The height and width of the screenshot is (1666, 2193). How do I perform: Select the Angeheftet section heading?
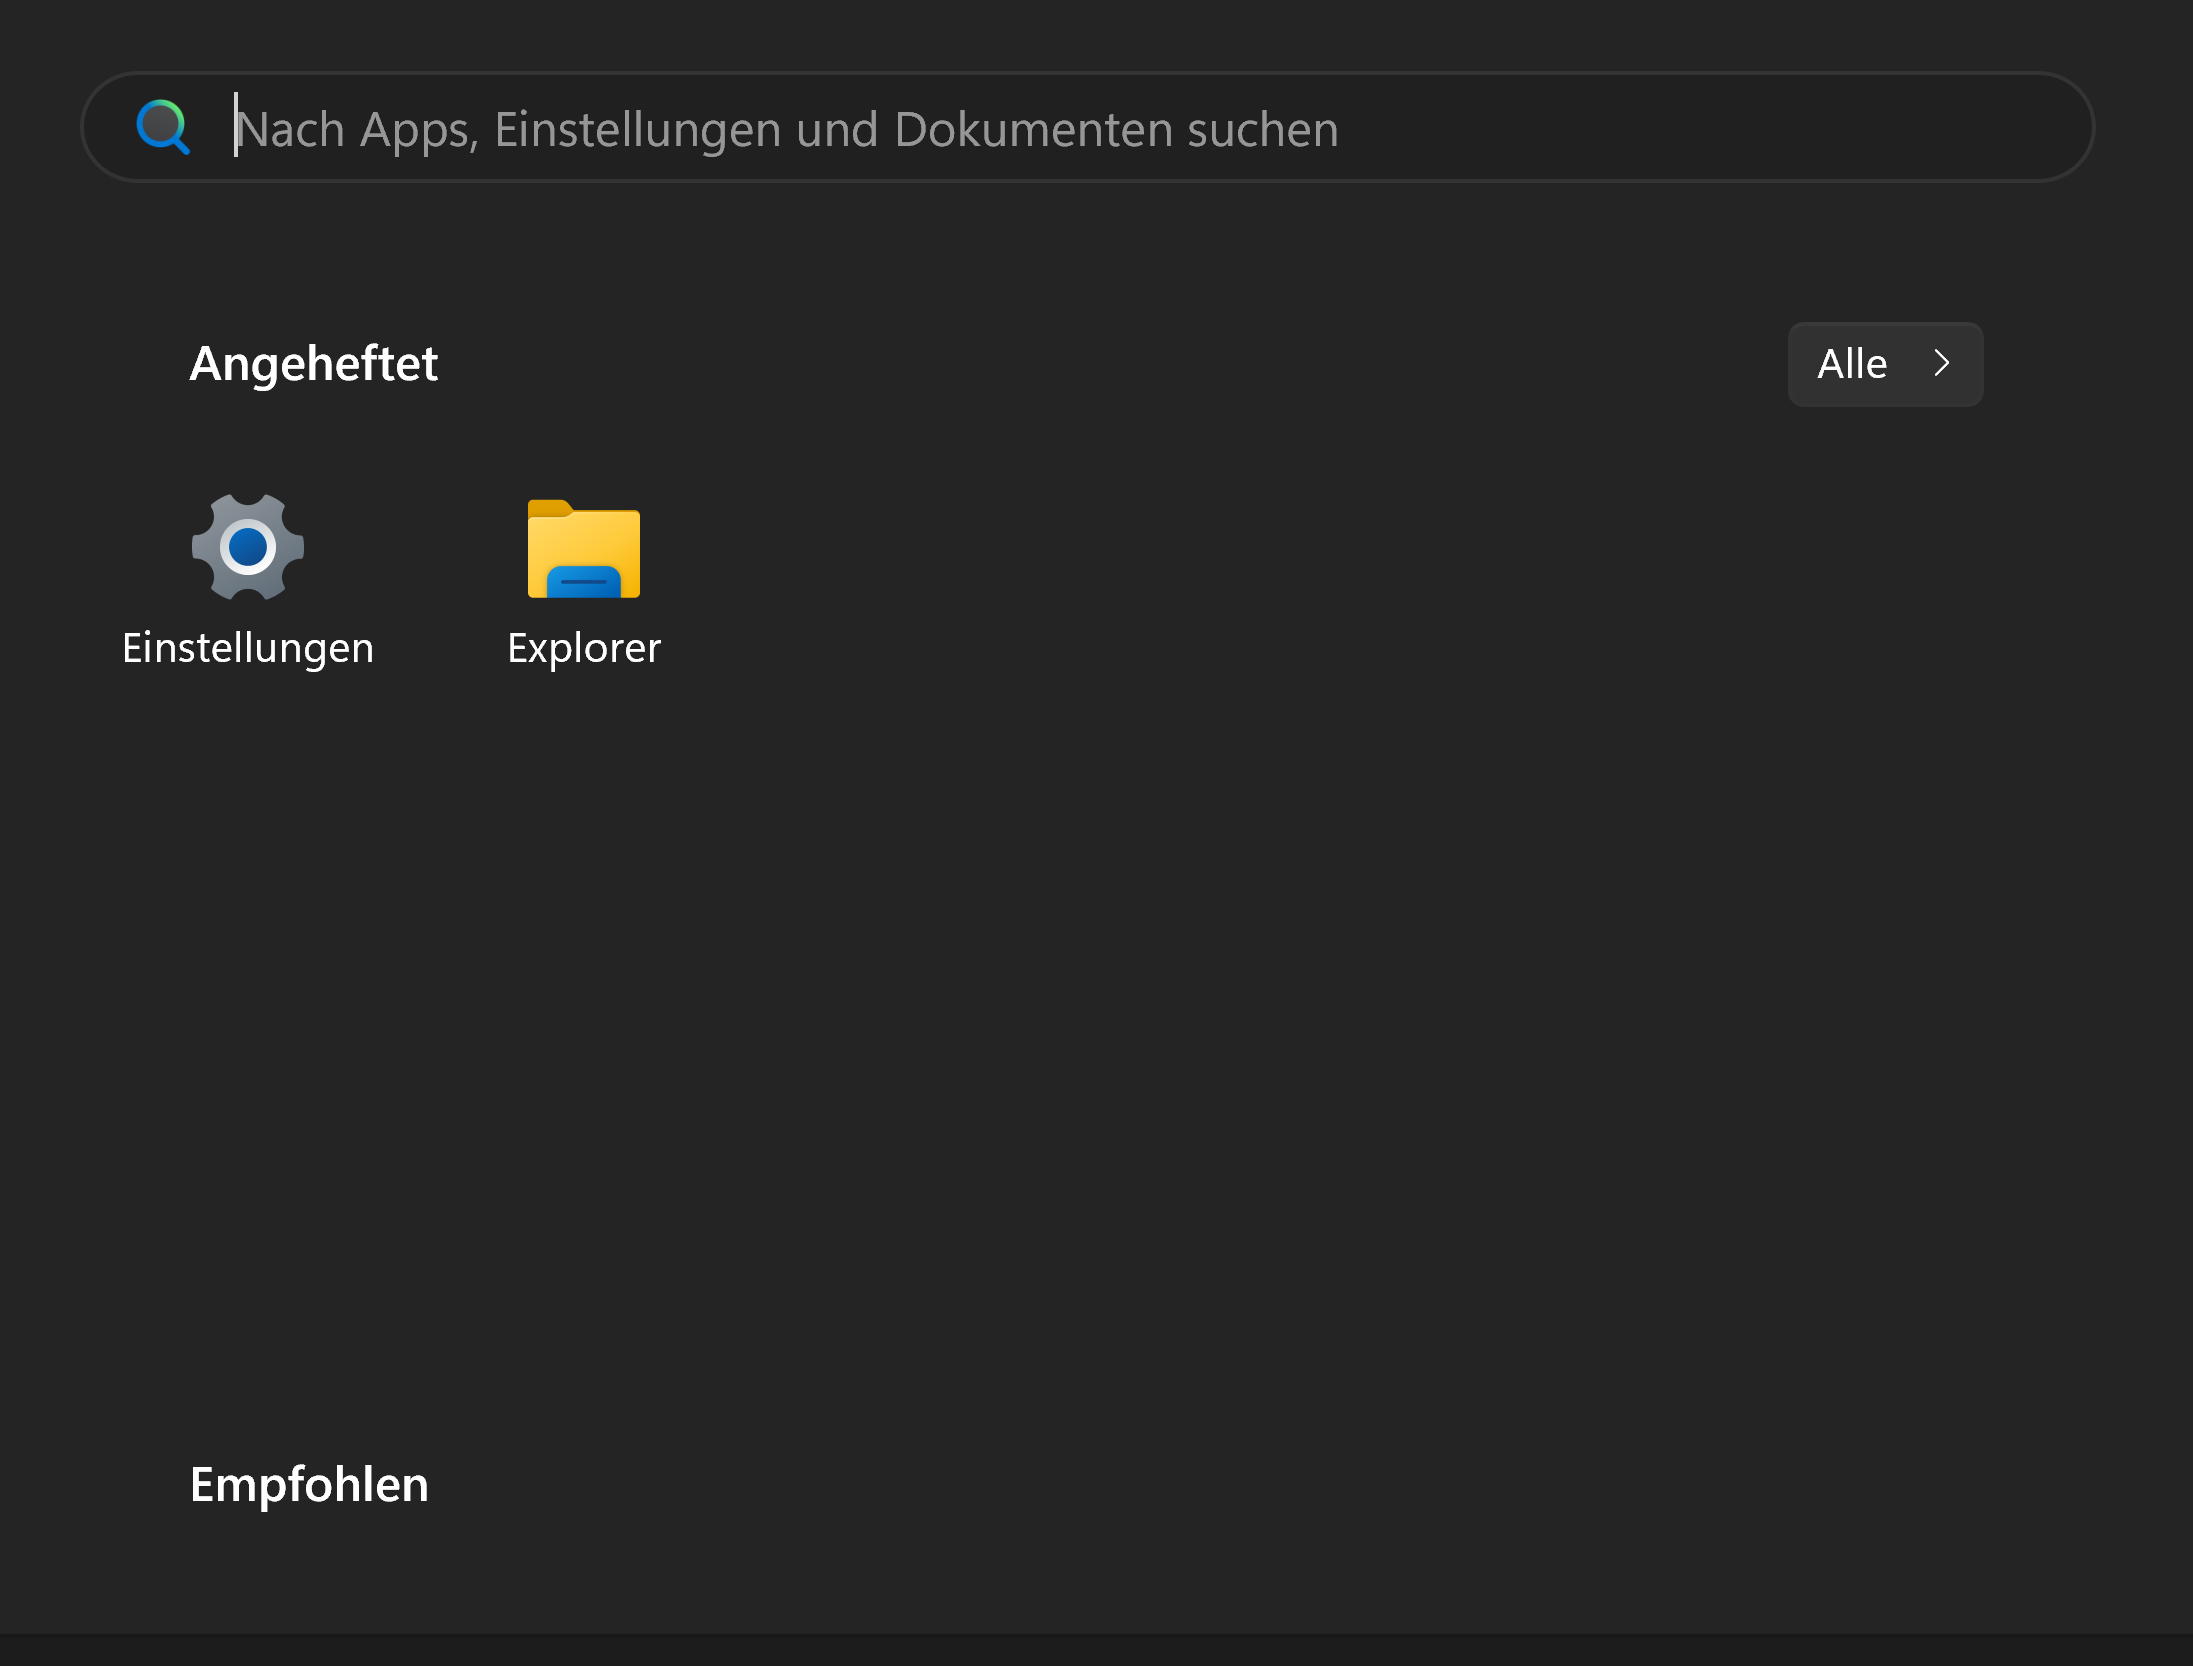[313, 362]
